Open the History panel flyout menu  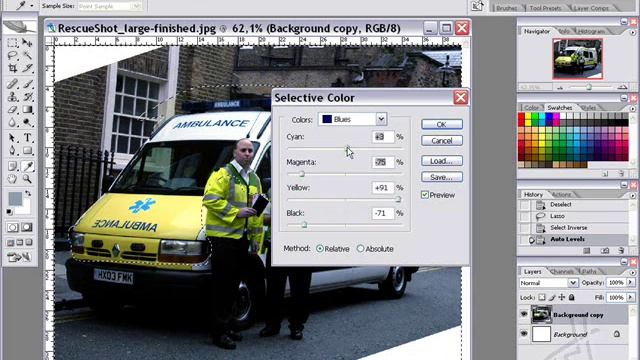(632, 195)
